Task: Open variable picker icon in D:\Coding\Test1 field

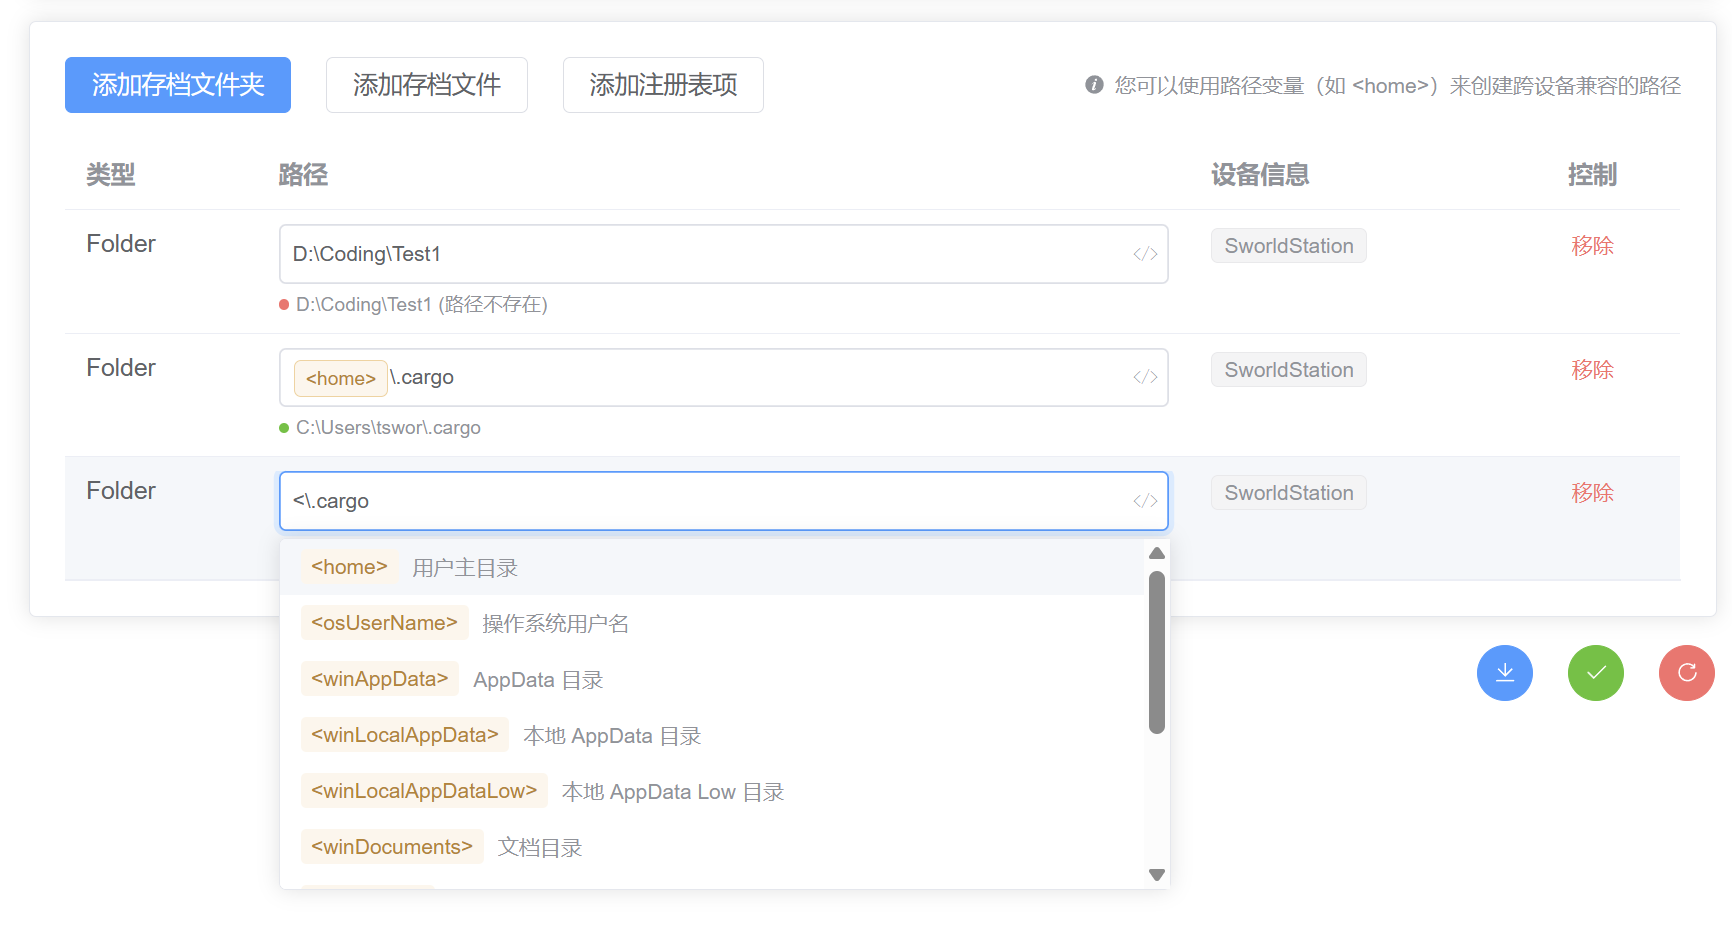Action: [x=1145, y=254]
